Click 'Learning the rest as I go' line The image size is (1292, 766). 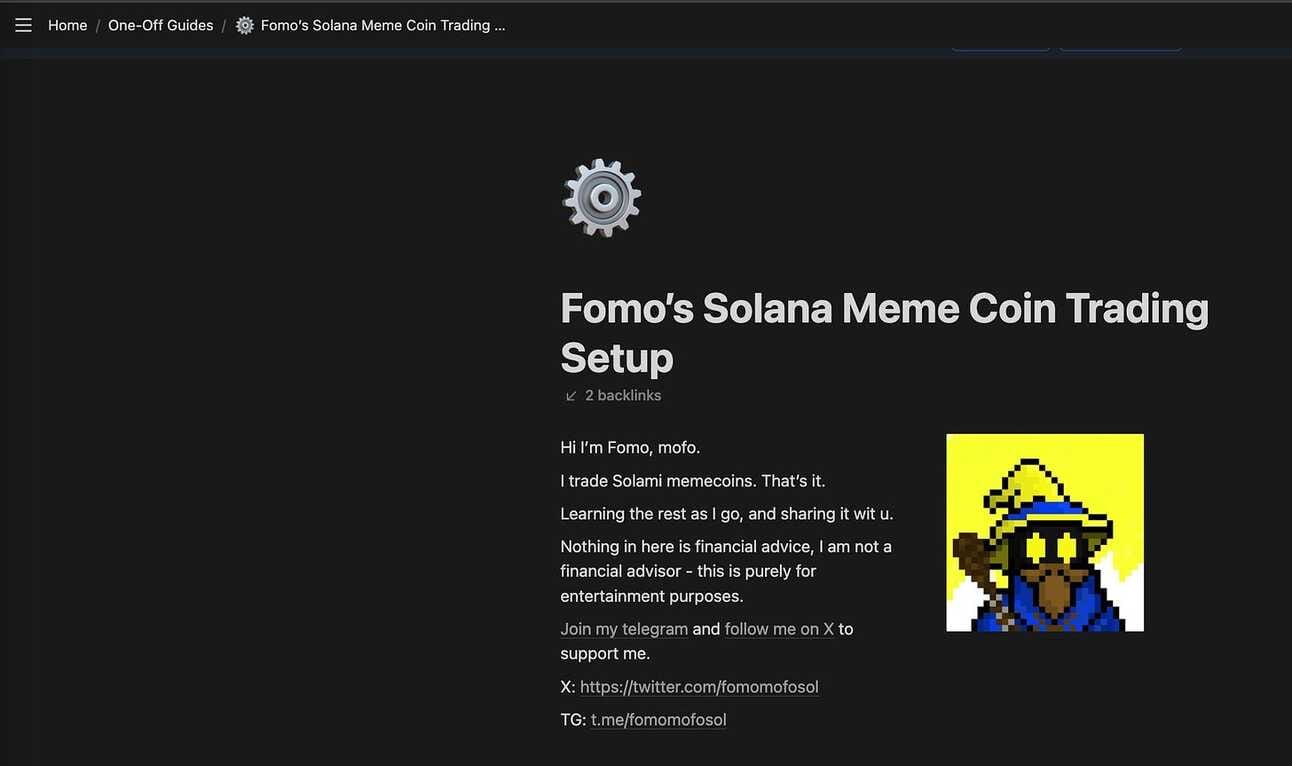tap(727, 514)
